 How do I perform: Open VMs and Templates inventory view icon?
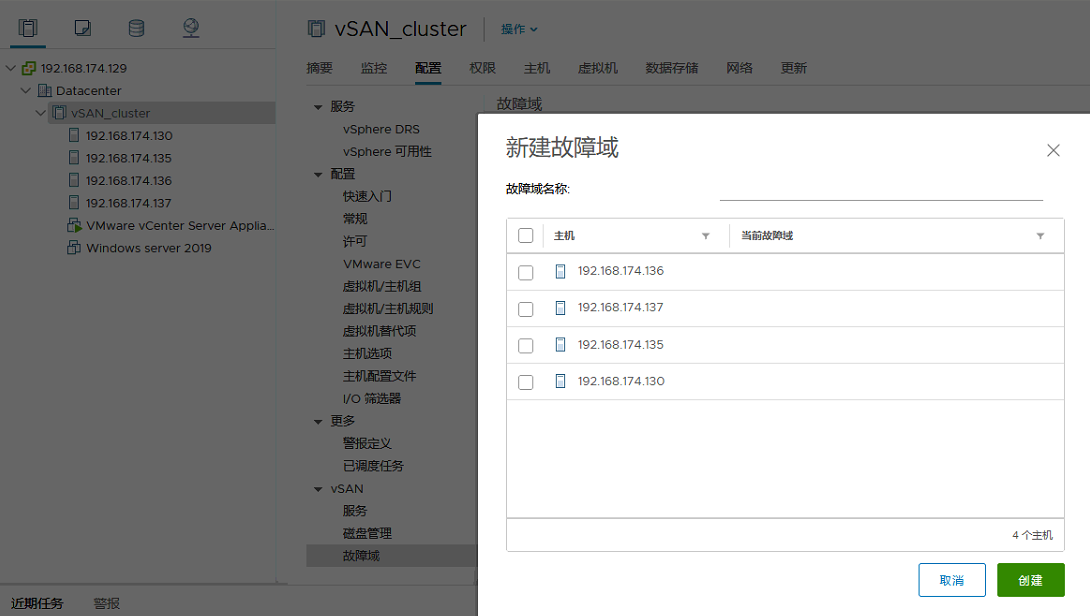82,28
